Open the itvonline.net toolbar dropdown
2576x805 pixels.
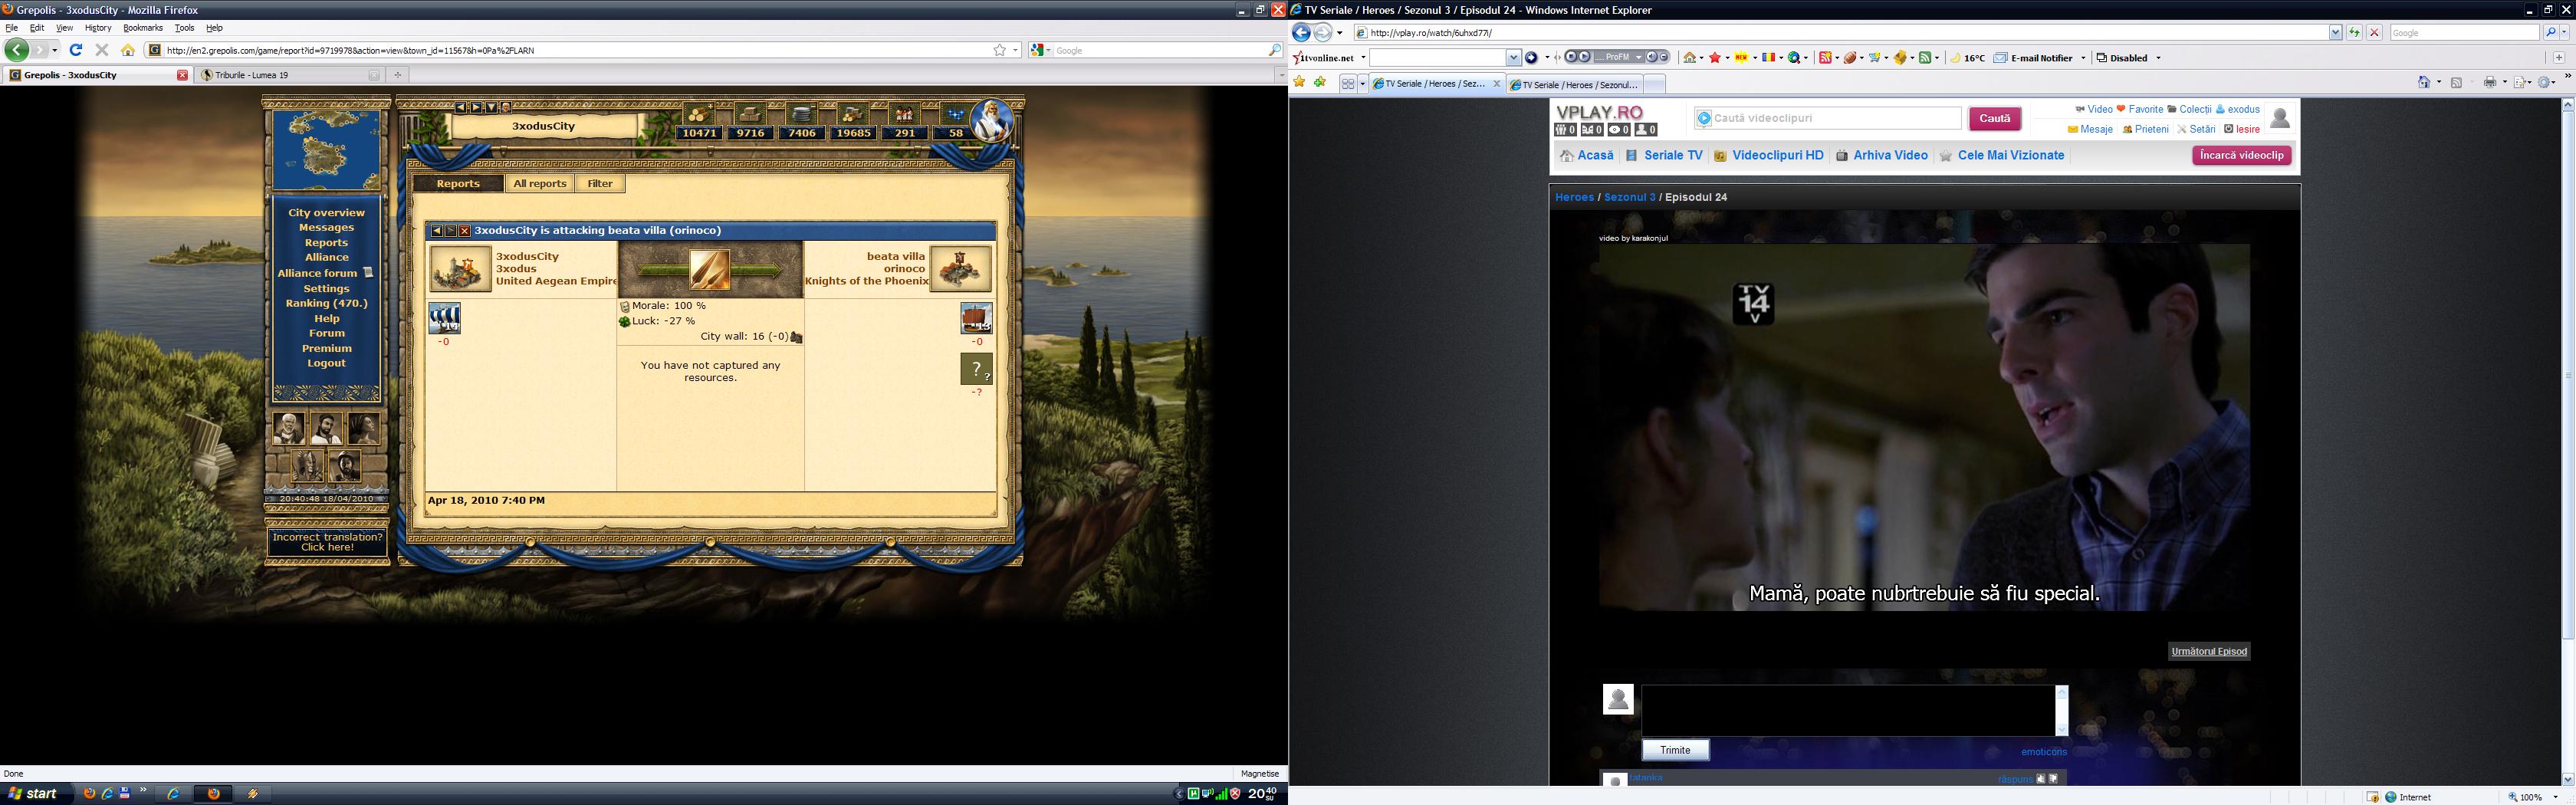1363,58
